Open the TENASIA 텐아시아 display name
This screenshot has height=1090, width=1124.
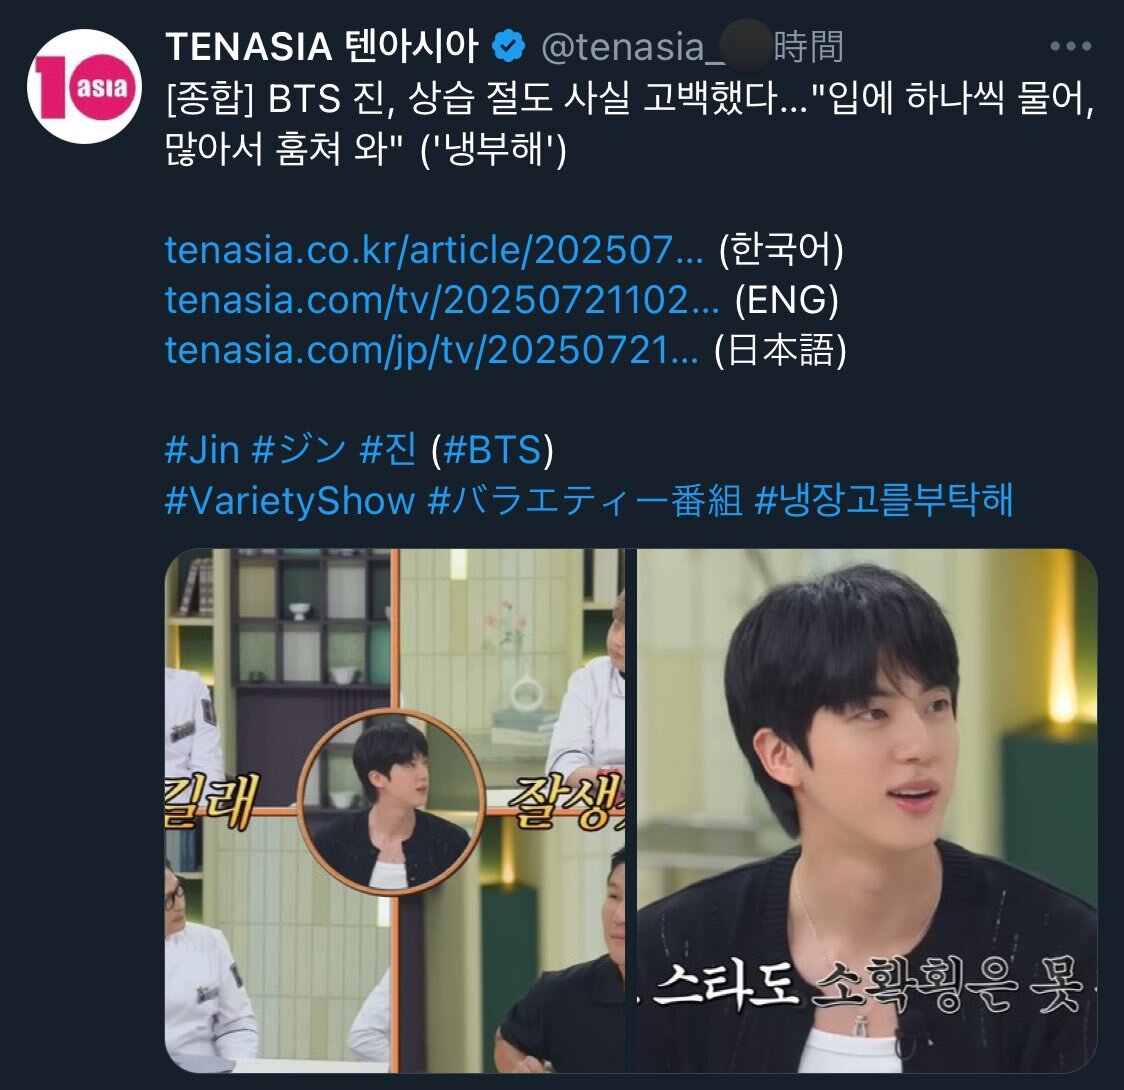(x=322, y=47)
